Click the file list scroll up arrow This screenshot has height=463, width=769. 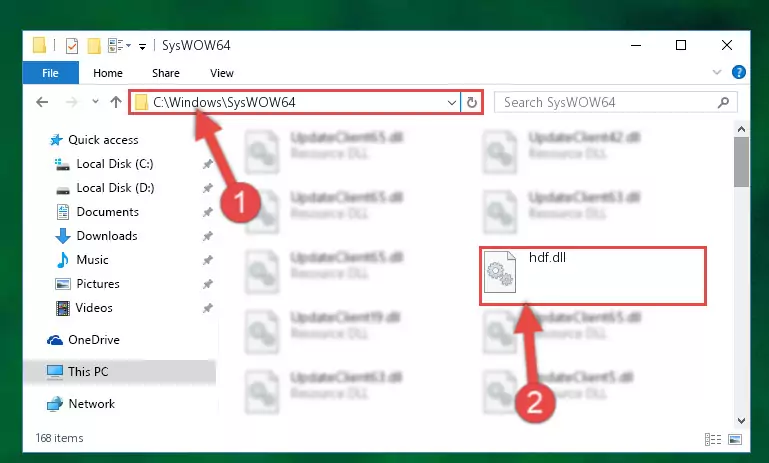[x=741, y=129]
